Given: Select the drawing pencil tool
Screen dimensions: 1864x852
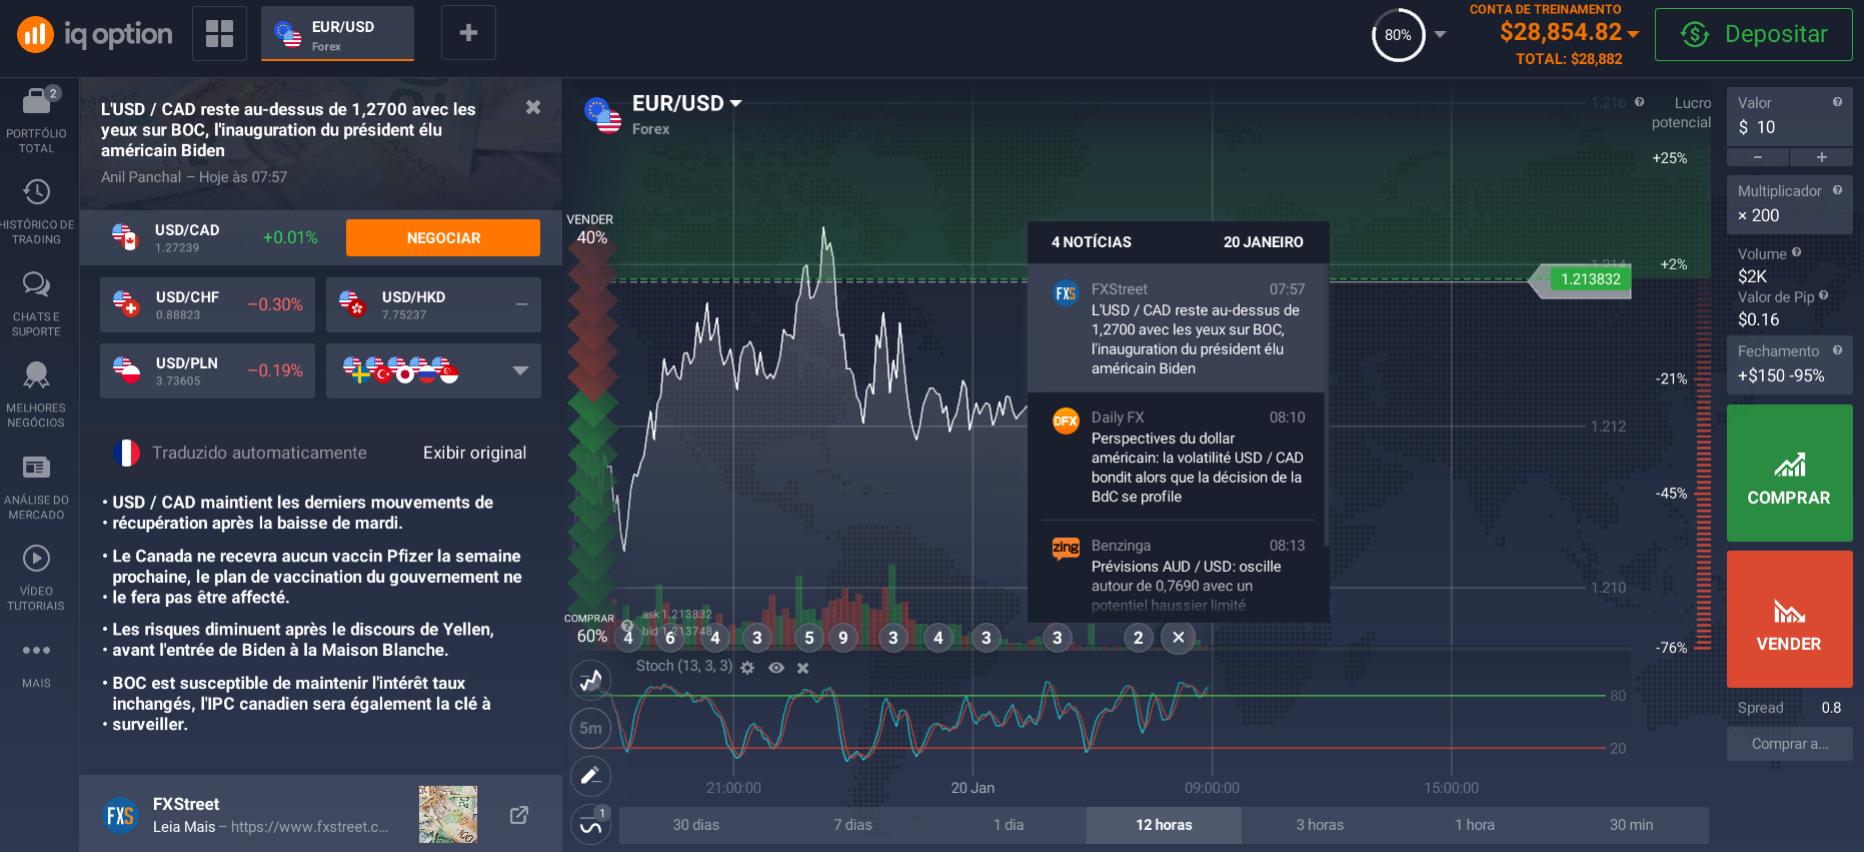Looking at the screenshot, I should [x=591, y=775].
